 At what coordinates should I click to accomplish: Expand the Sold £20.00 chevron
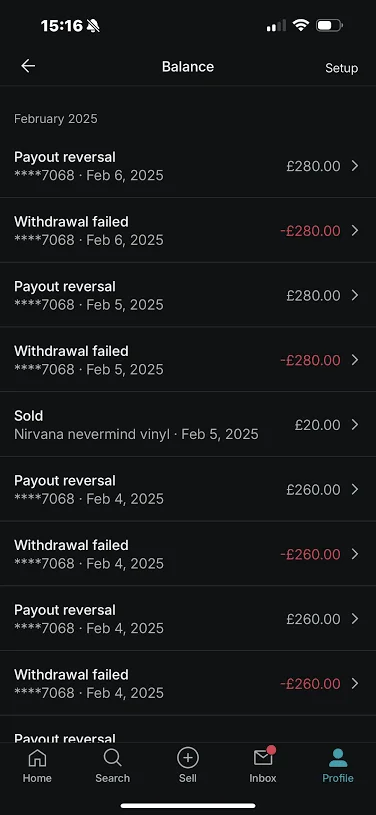coord(355,425)
